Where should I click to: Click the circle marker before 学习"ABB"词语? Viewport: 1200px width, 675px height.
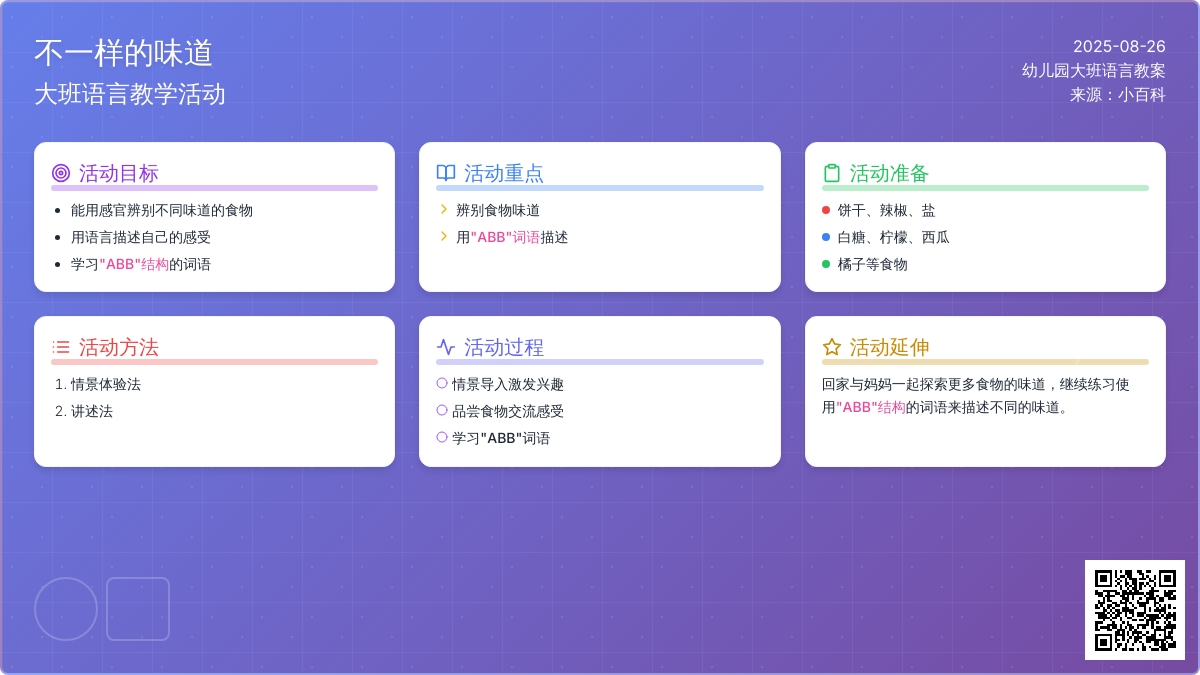pos(442,437)
